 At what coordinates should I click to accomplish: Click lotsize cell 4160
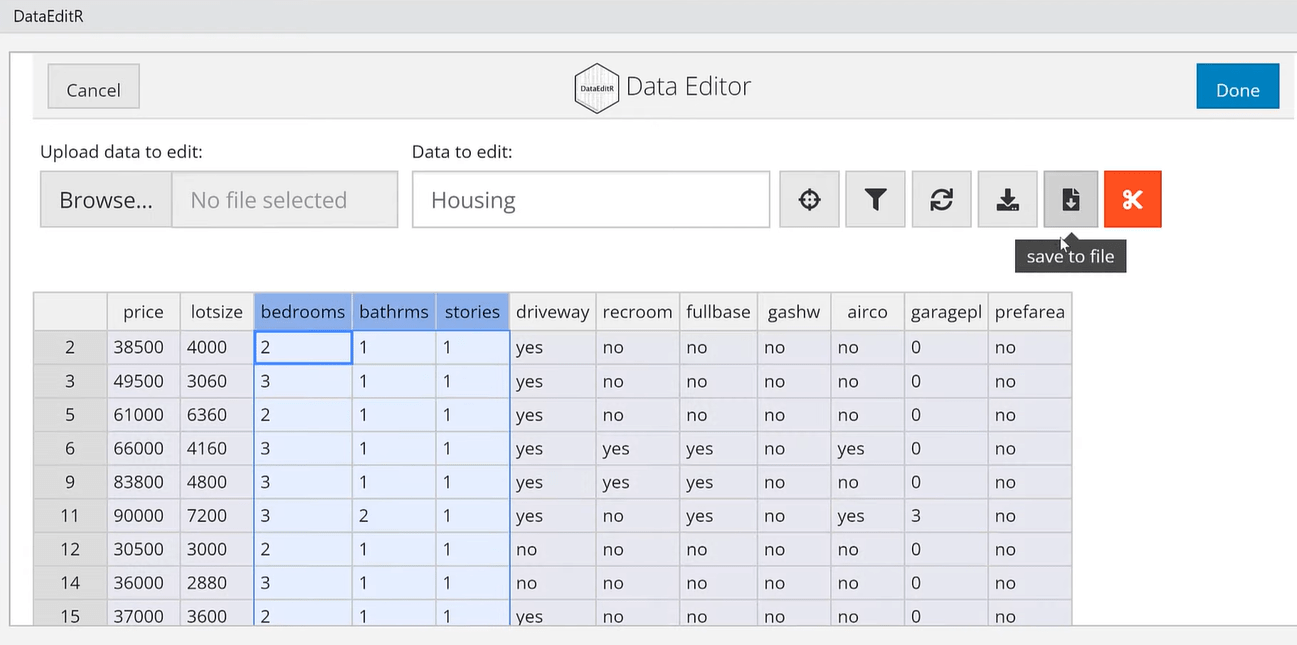pyautogui.click(x=217, y=449)
